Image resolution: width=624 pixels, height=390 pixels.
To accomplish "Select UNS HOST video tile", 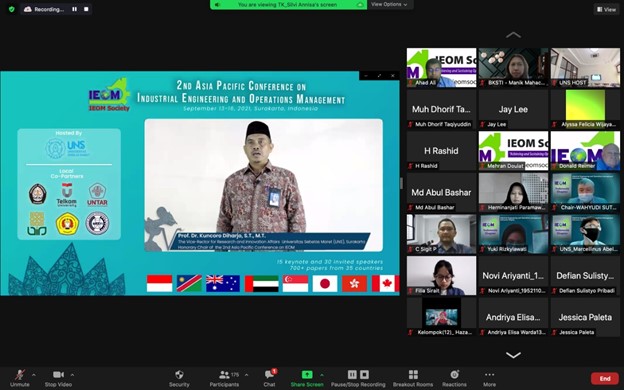I will (585, 67).
